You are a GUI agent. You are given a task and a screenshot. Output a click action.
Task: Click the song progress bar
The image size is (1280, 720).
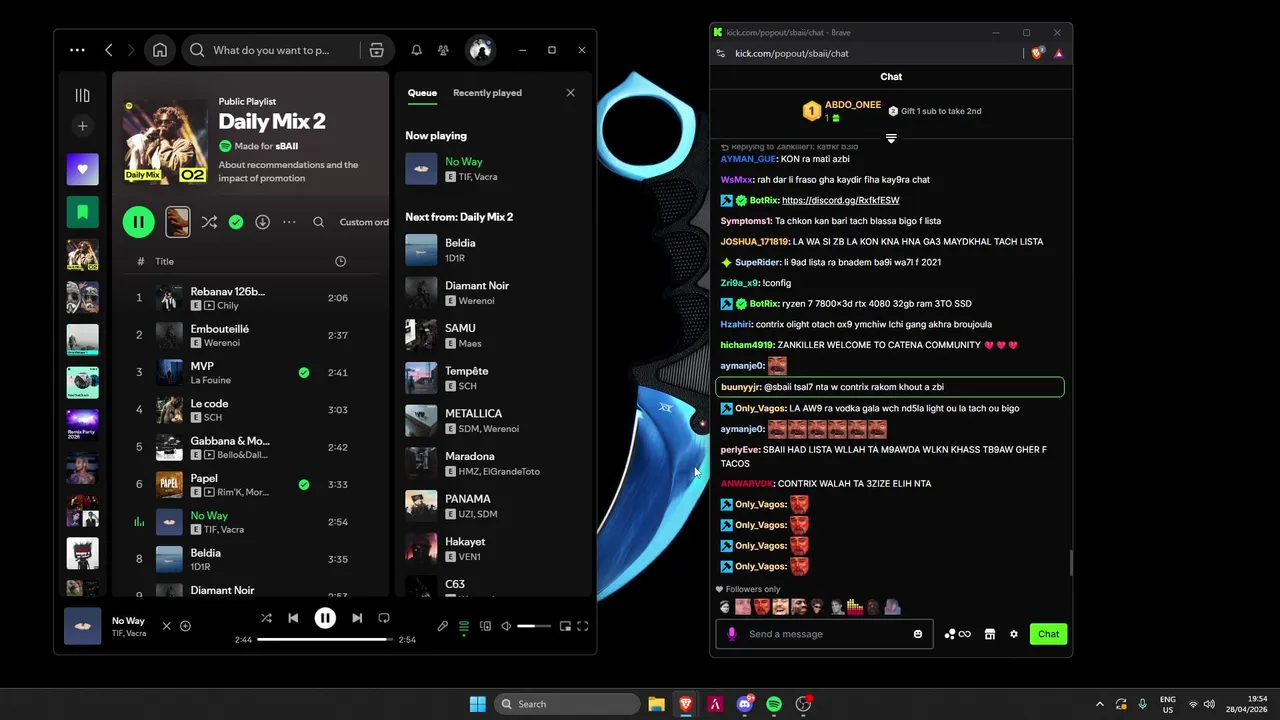click(325, 639)
